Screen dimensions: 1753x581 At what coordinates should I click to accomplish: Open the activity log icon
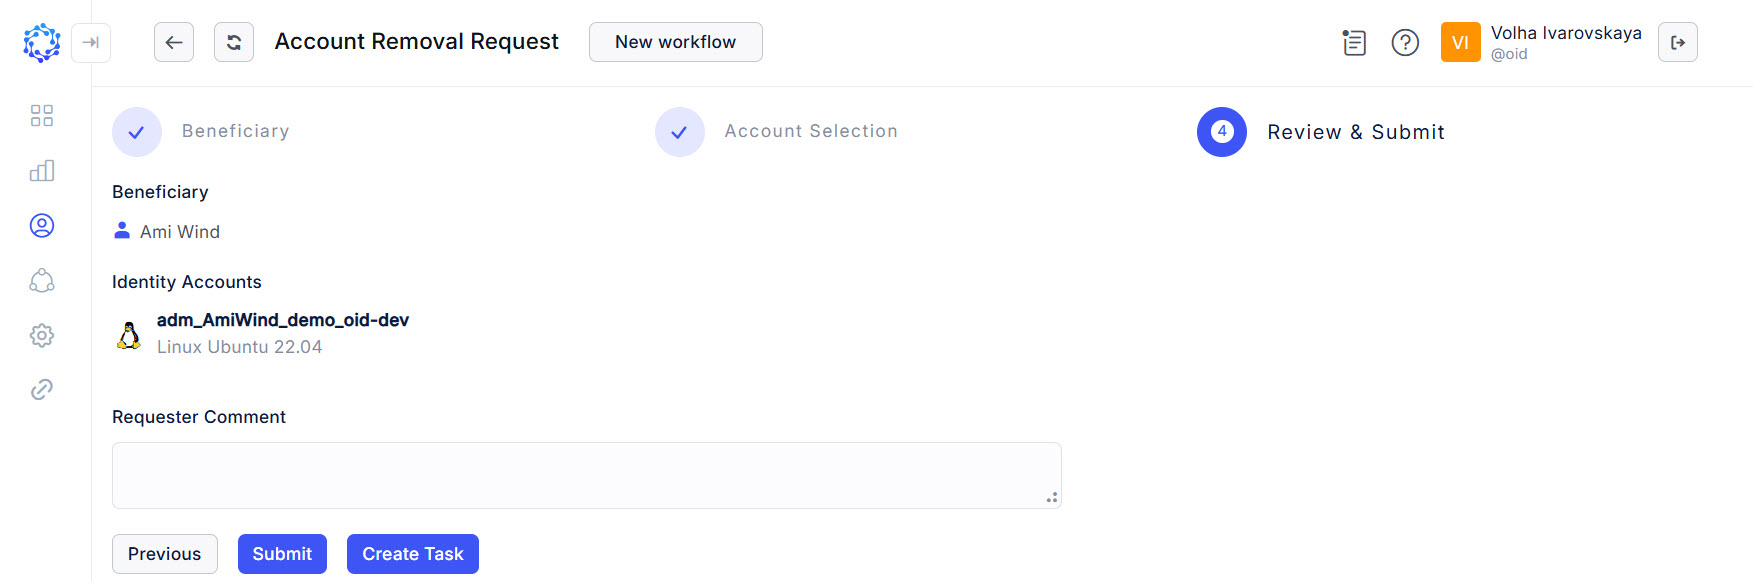click(x=1353, y=42)
